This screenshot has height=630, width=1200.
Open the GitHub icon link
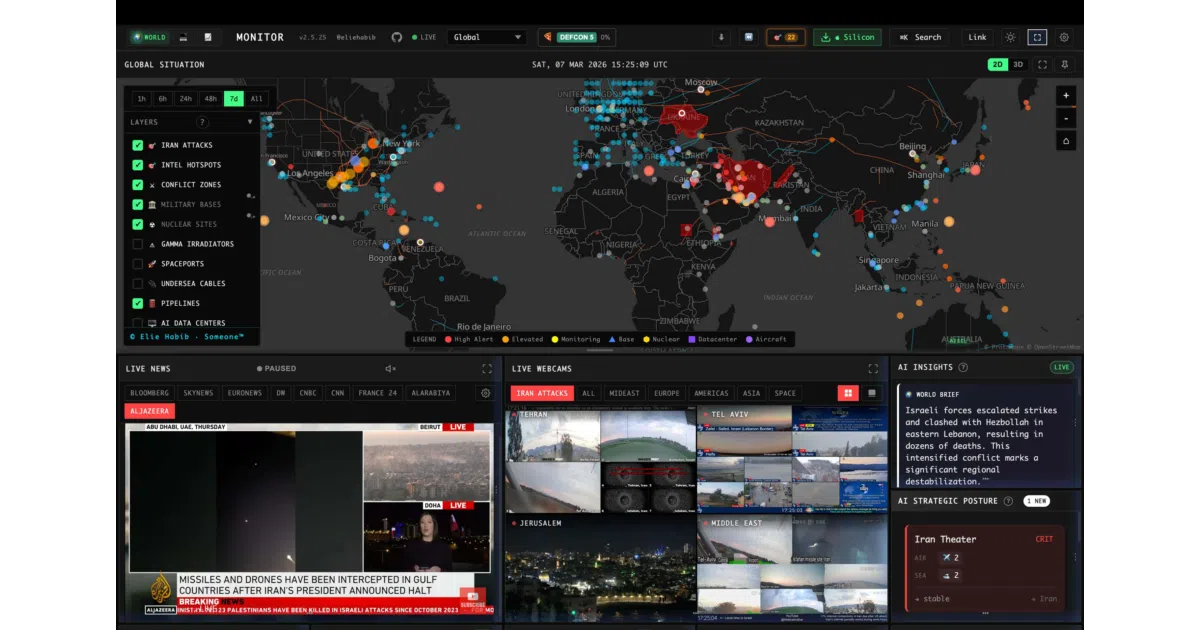[397, 37]
